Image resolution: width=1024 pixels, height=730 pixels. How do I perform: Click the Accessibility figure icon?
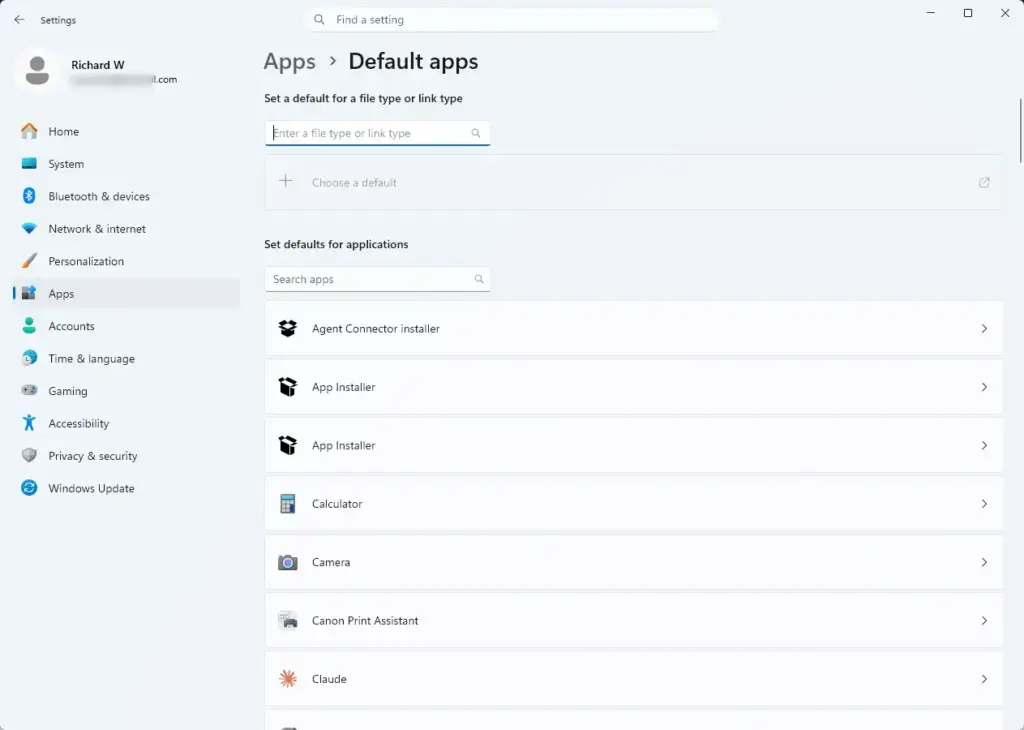(x=29, y=422)
